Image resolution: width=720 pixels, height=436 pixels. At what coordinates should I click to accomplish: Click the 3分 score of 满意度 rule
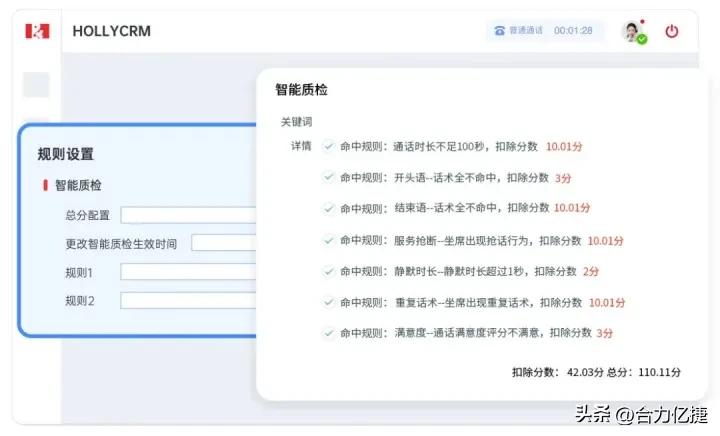tap(604, 333)
